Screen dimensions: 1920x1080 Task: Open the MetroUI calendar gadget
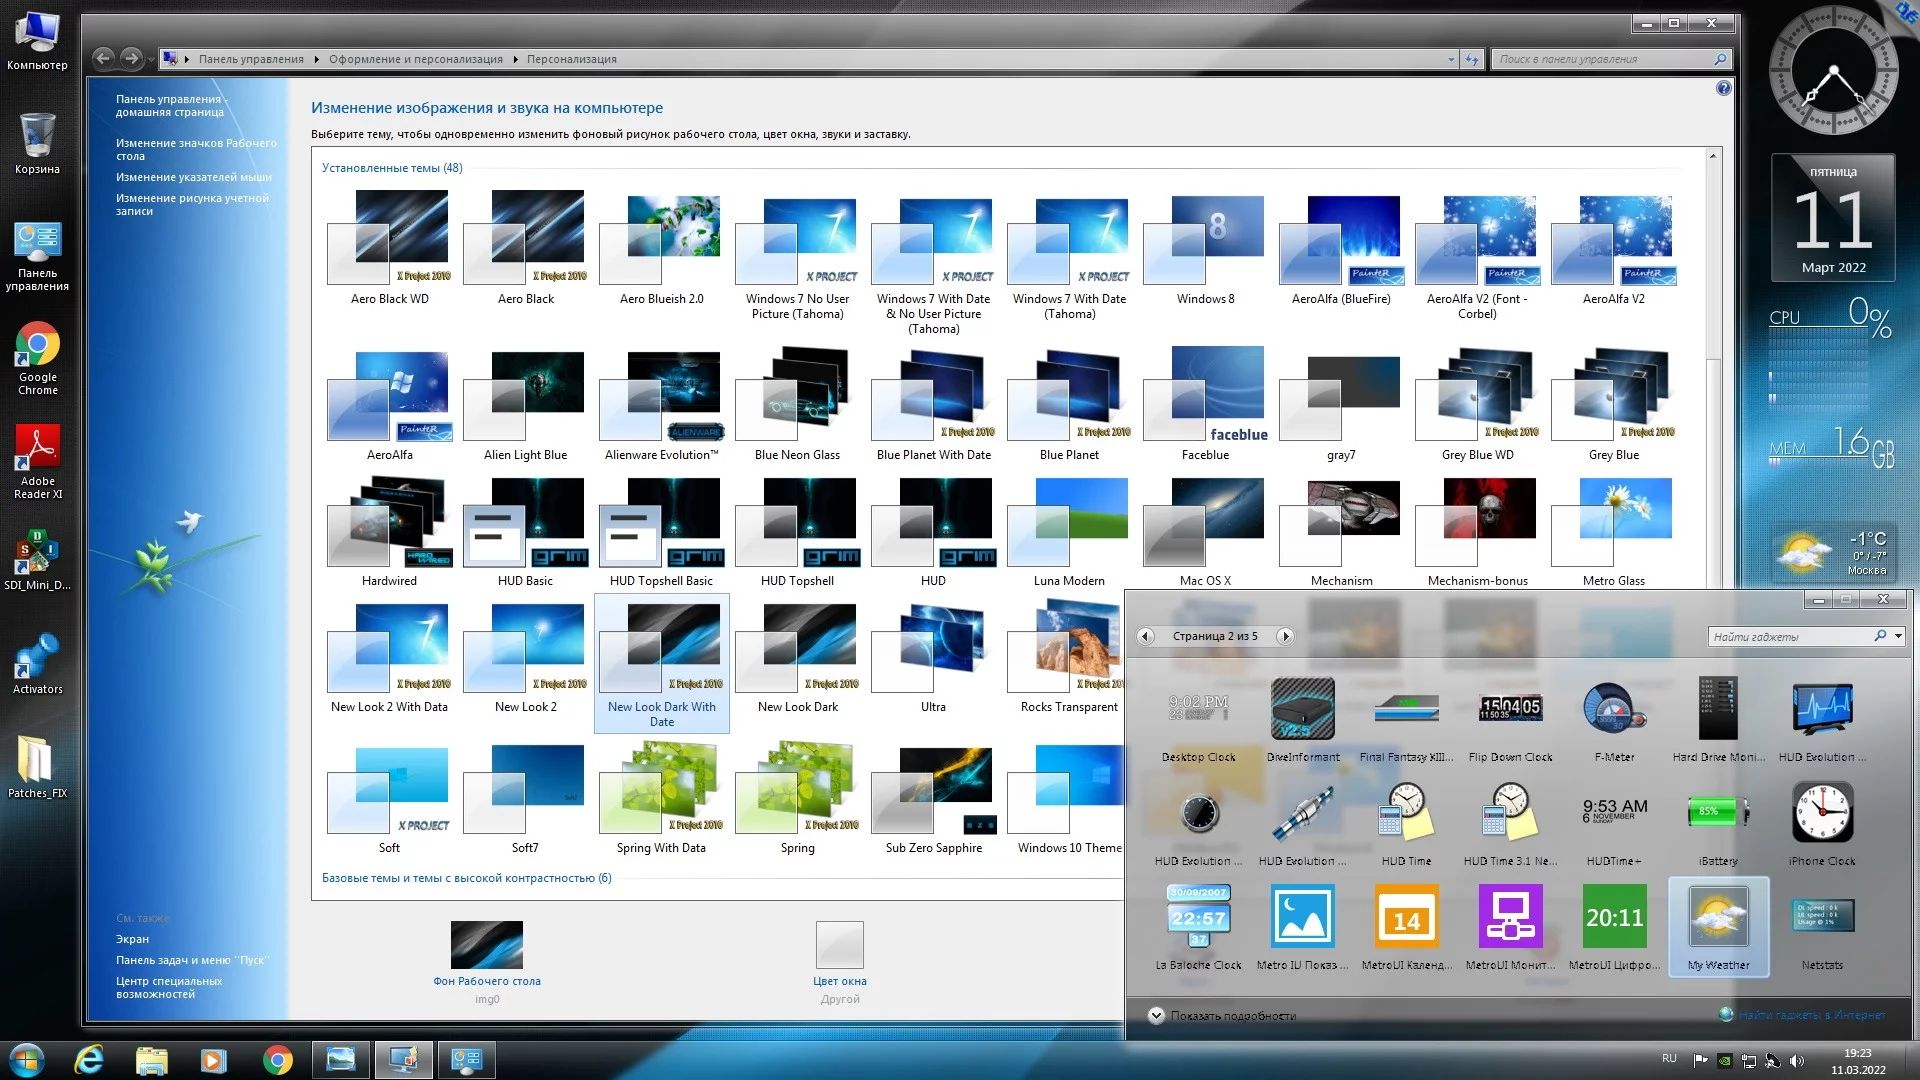[x=1406, y=918]
